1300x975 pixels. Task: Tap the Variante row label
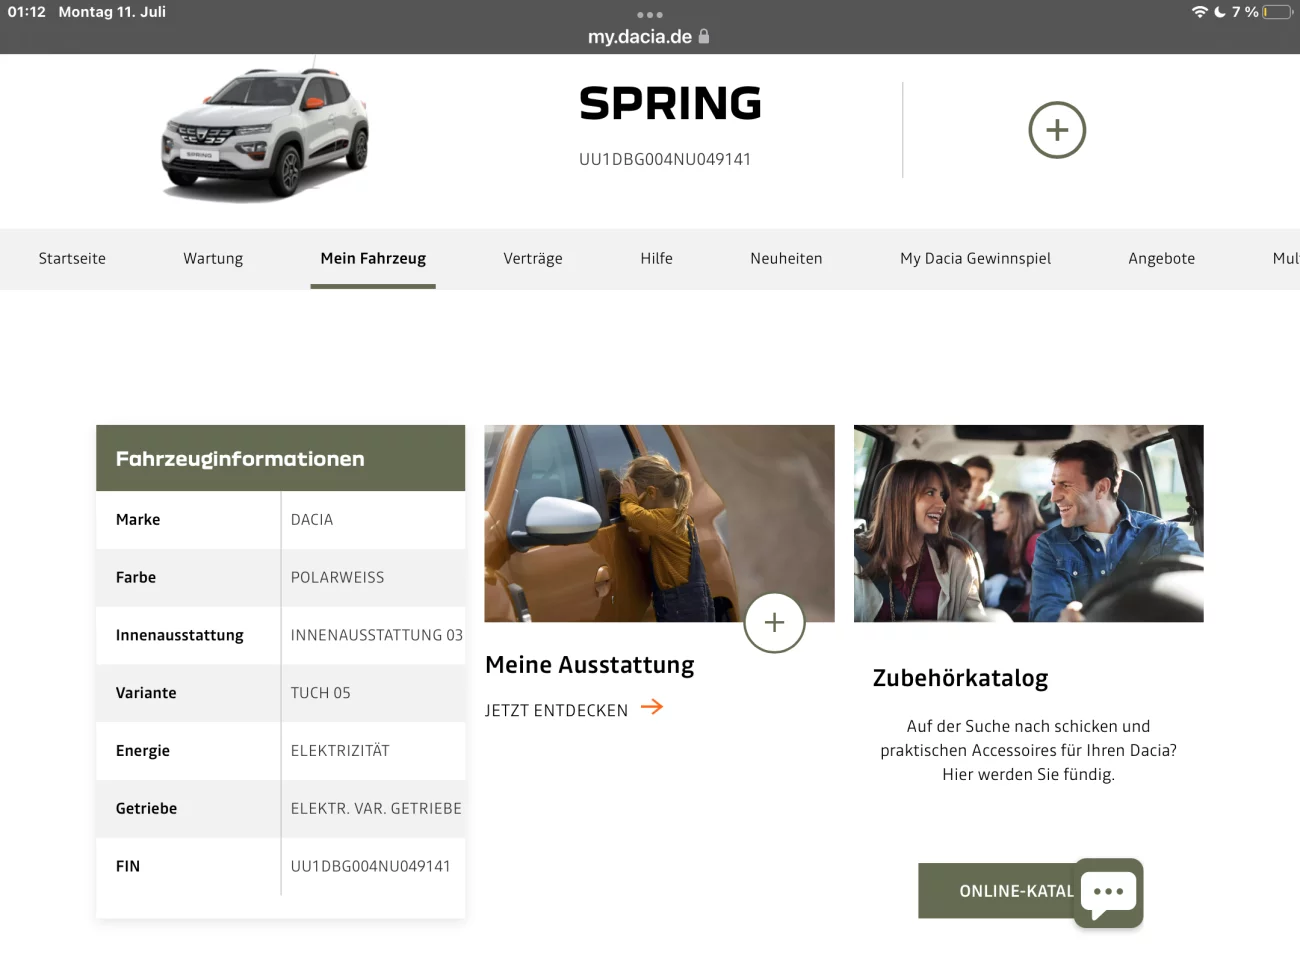[146, 693]
